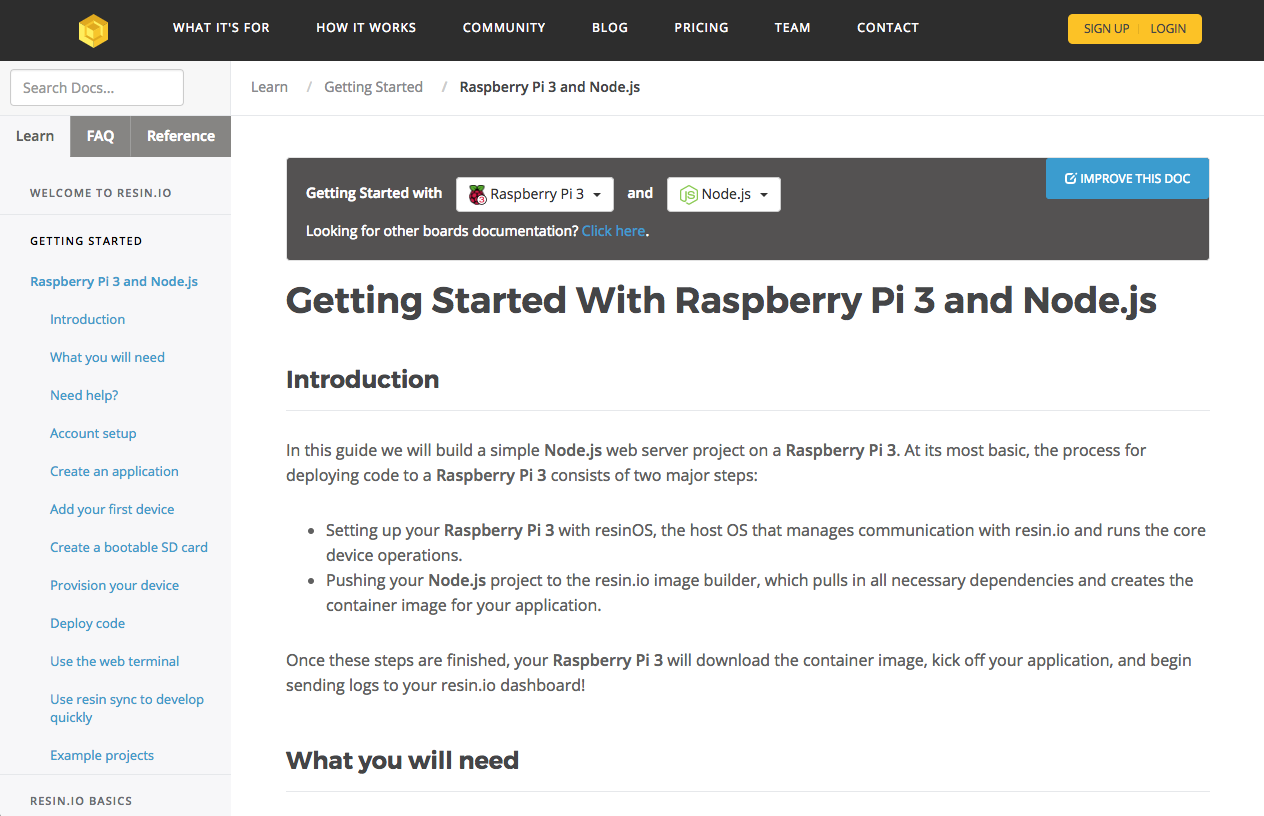Open Resin.io Basics sidebar section
Viewport: 1264px width, 816px height.
[81, 801]
